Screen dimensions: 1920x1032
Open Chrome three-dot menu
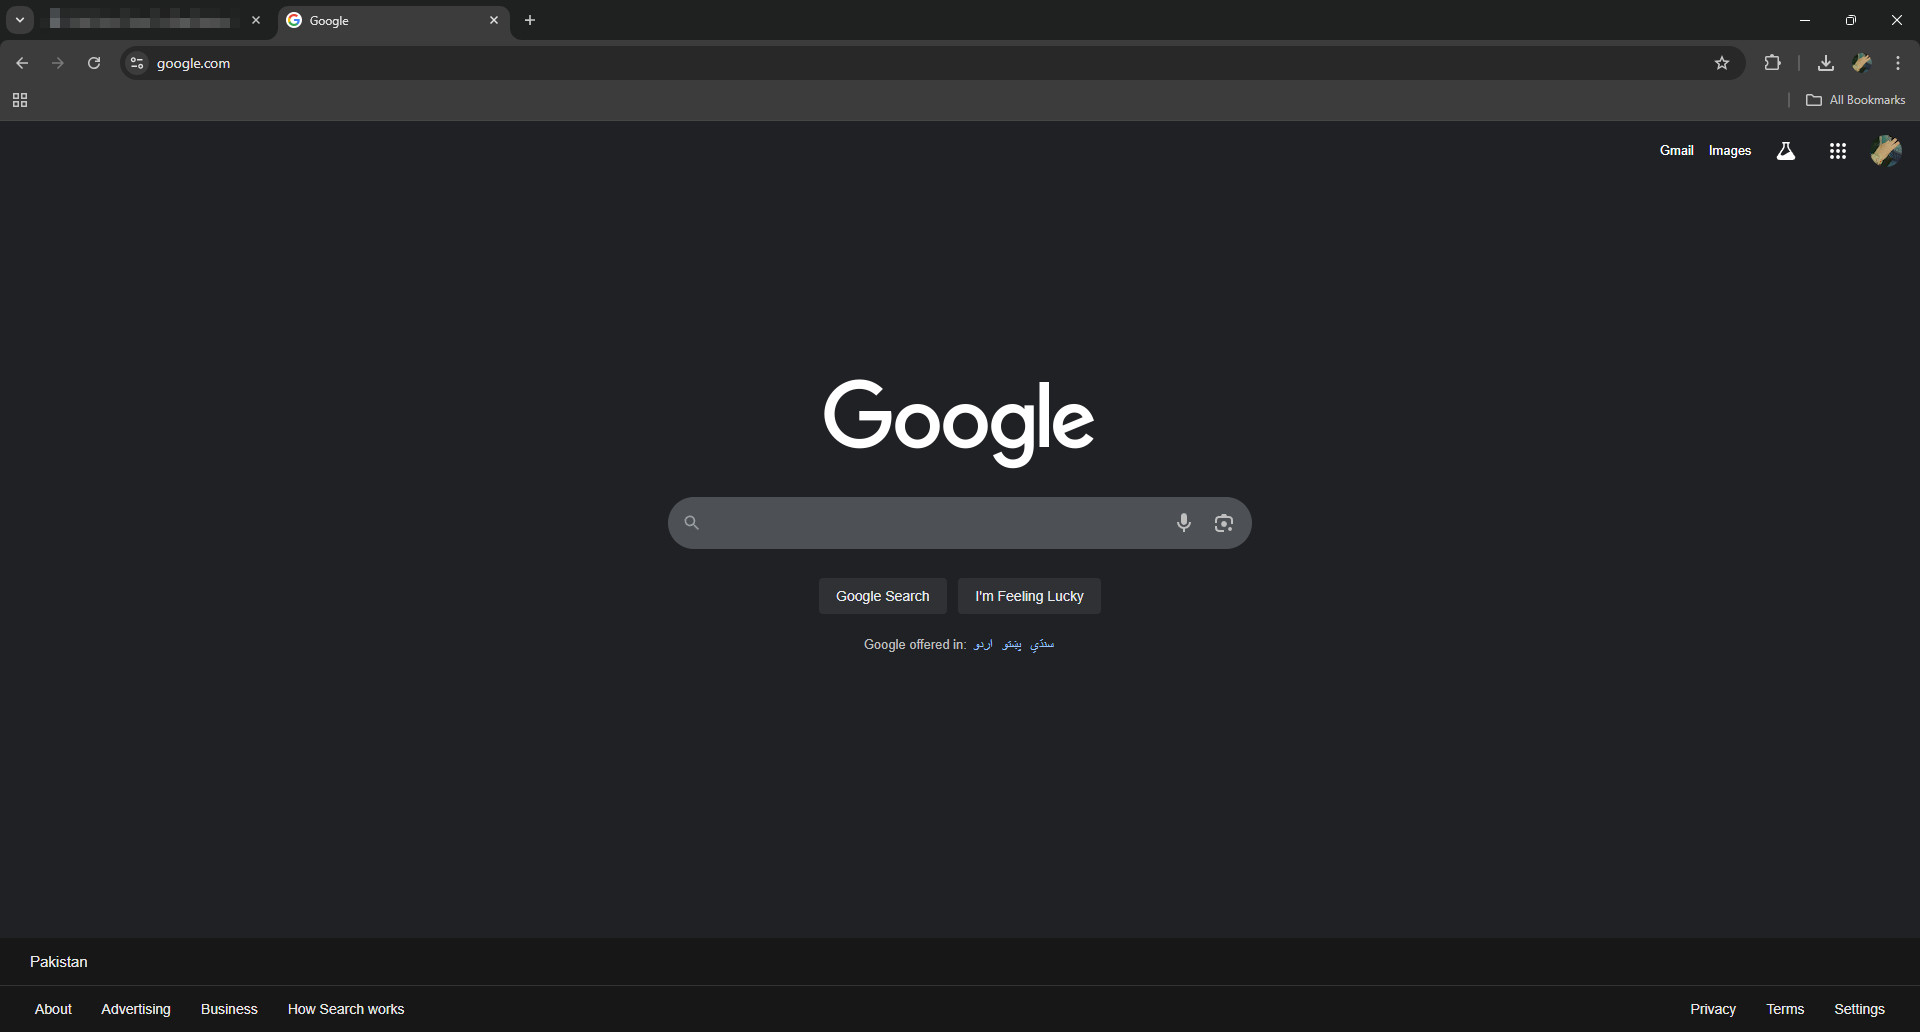click(1898, 63)
